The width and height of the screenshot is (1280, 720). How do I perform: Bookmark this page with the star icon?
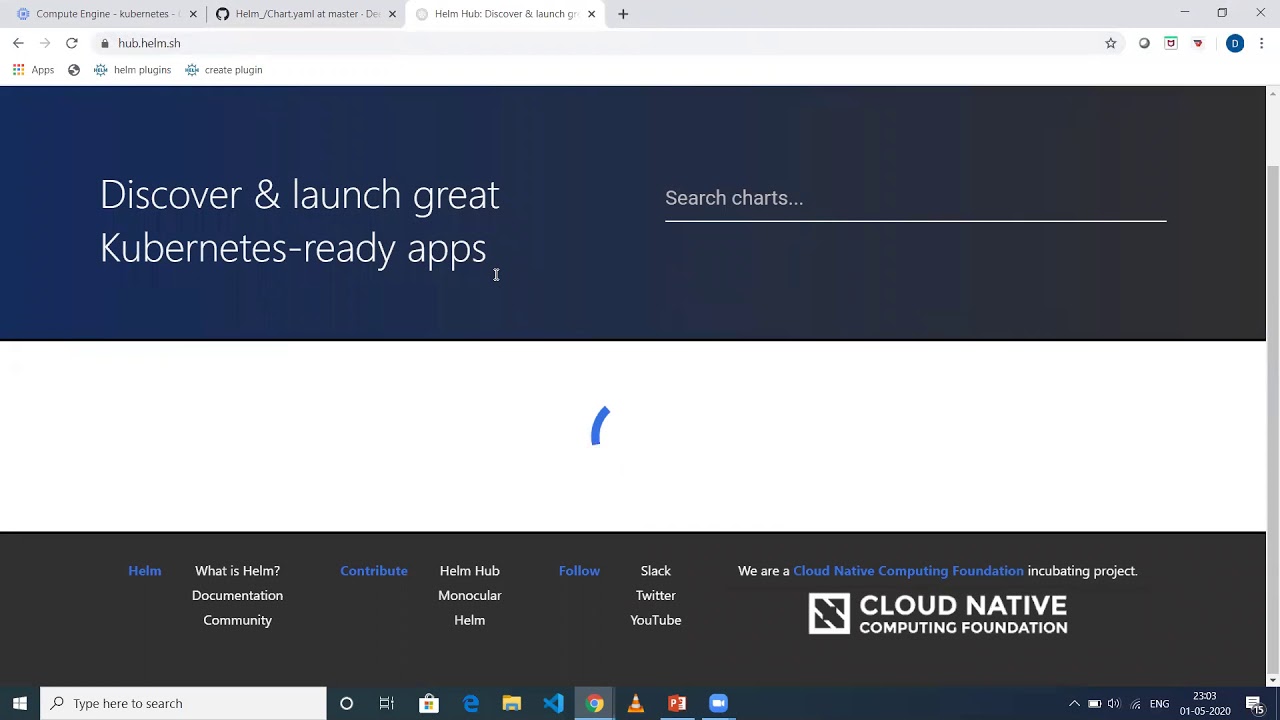[1111, 43]
